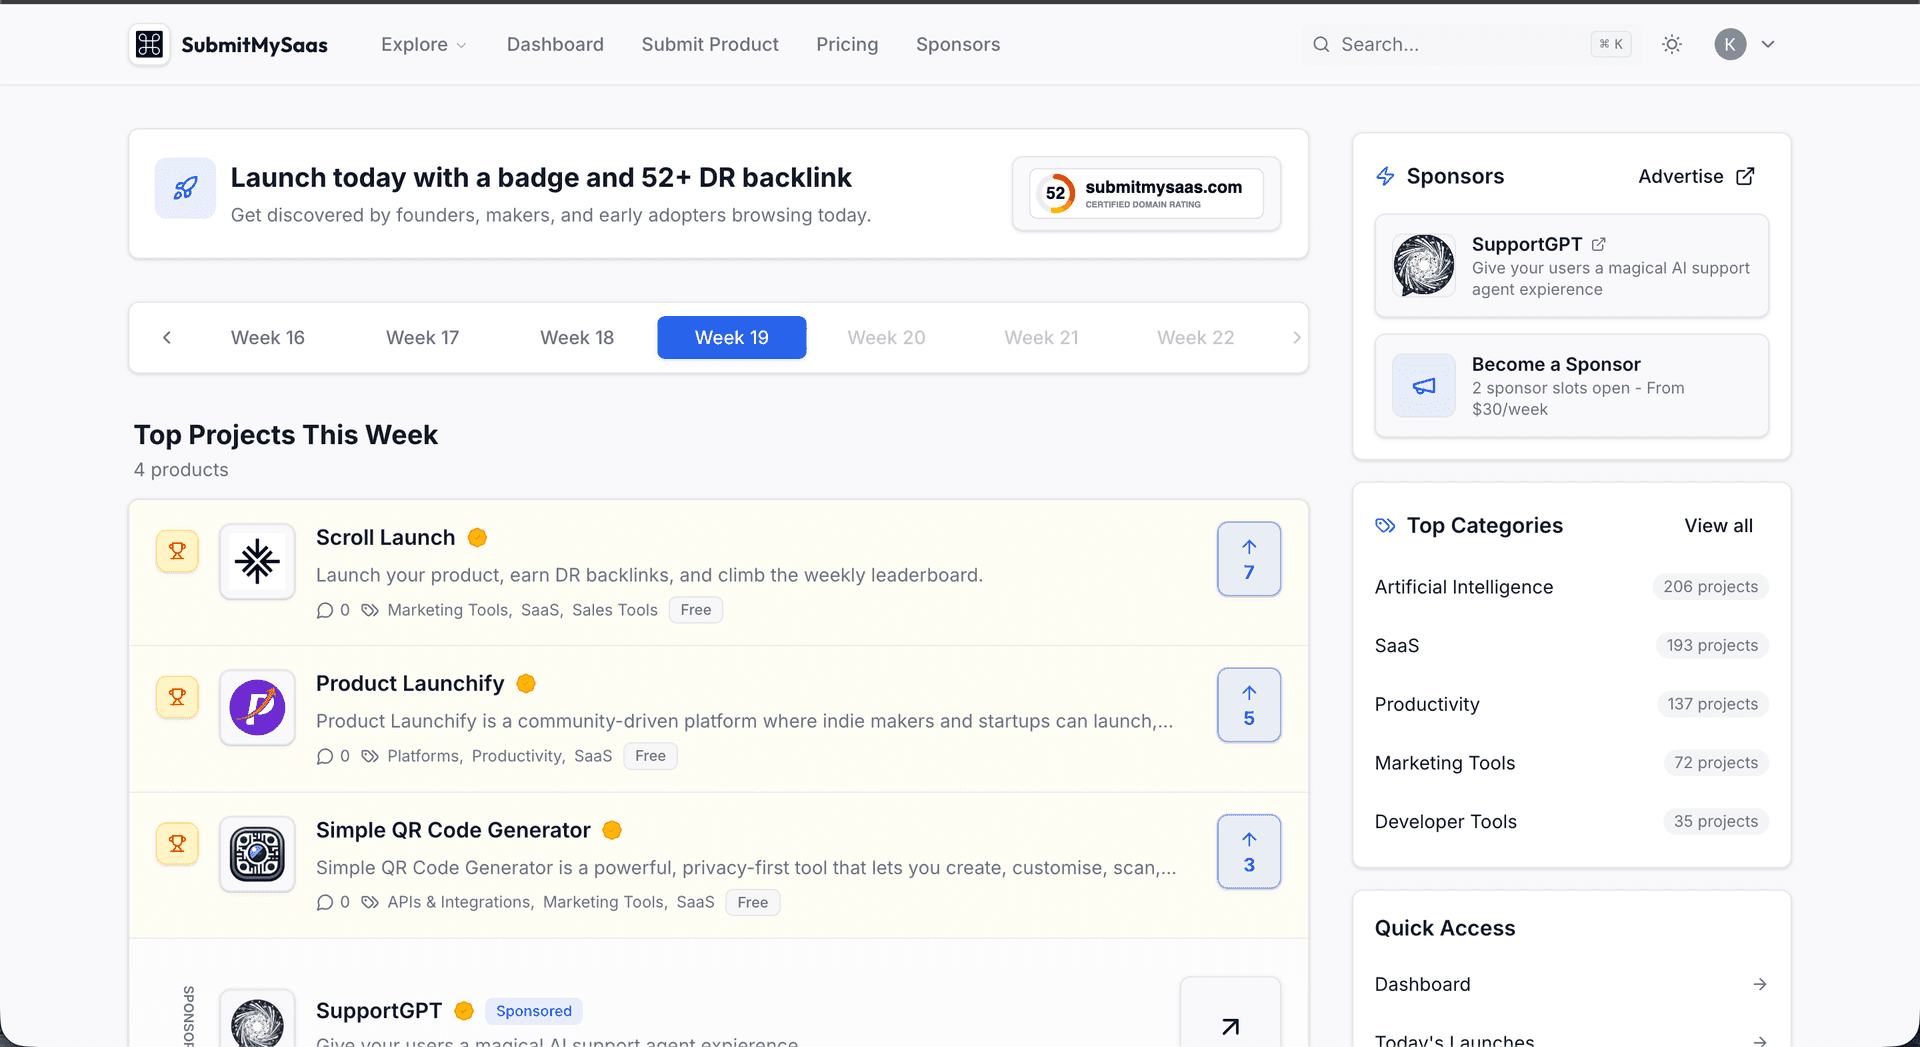This screenshot has height=1047, width=1920.
Task: Click the Advertise link
Action: tap(1696, 176)
